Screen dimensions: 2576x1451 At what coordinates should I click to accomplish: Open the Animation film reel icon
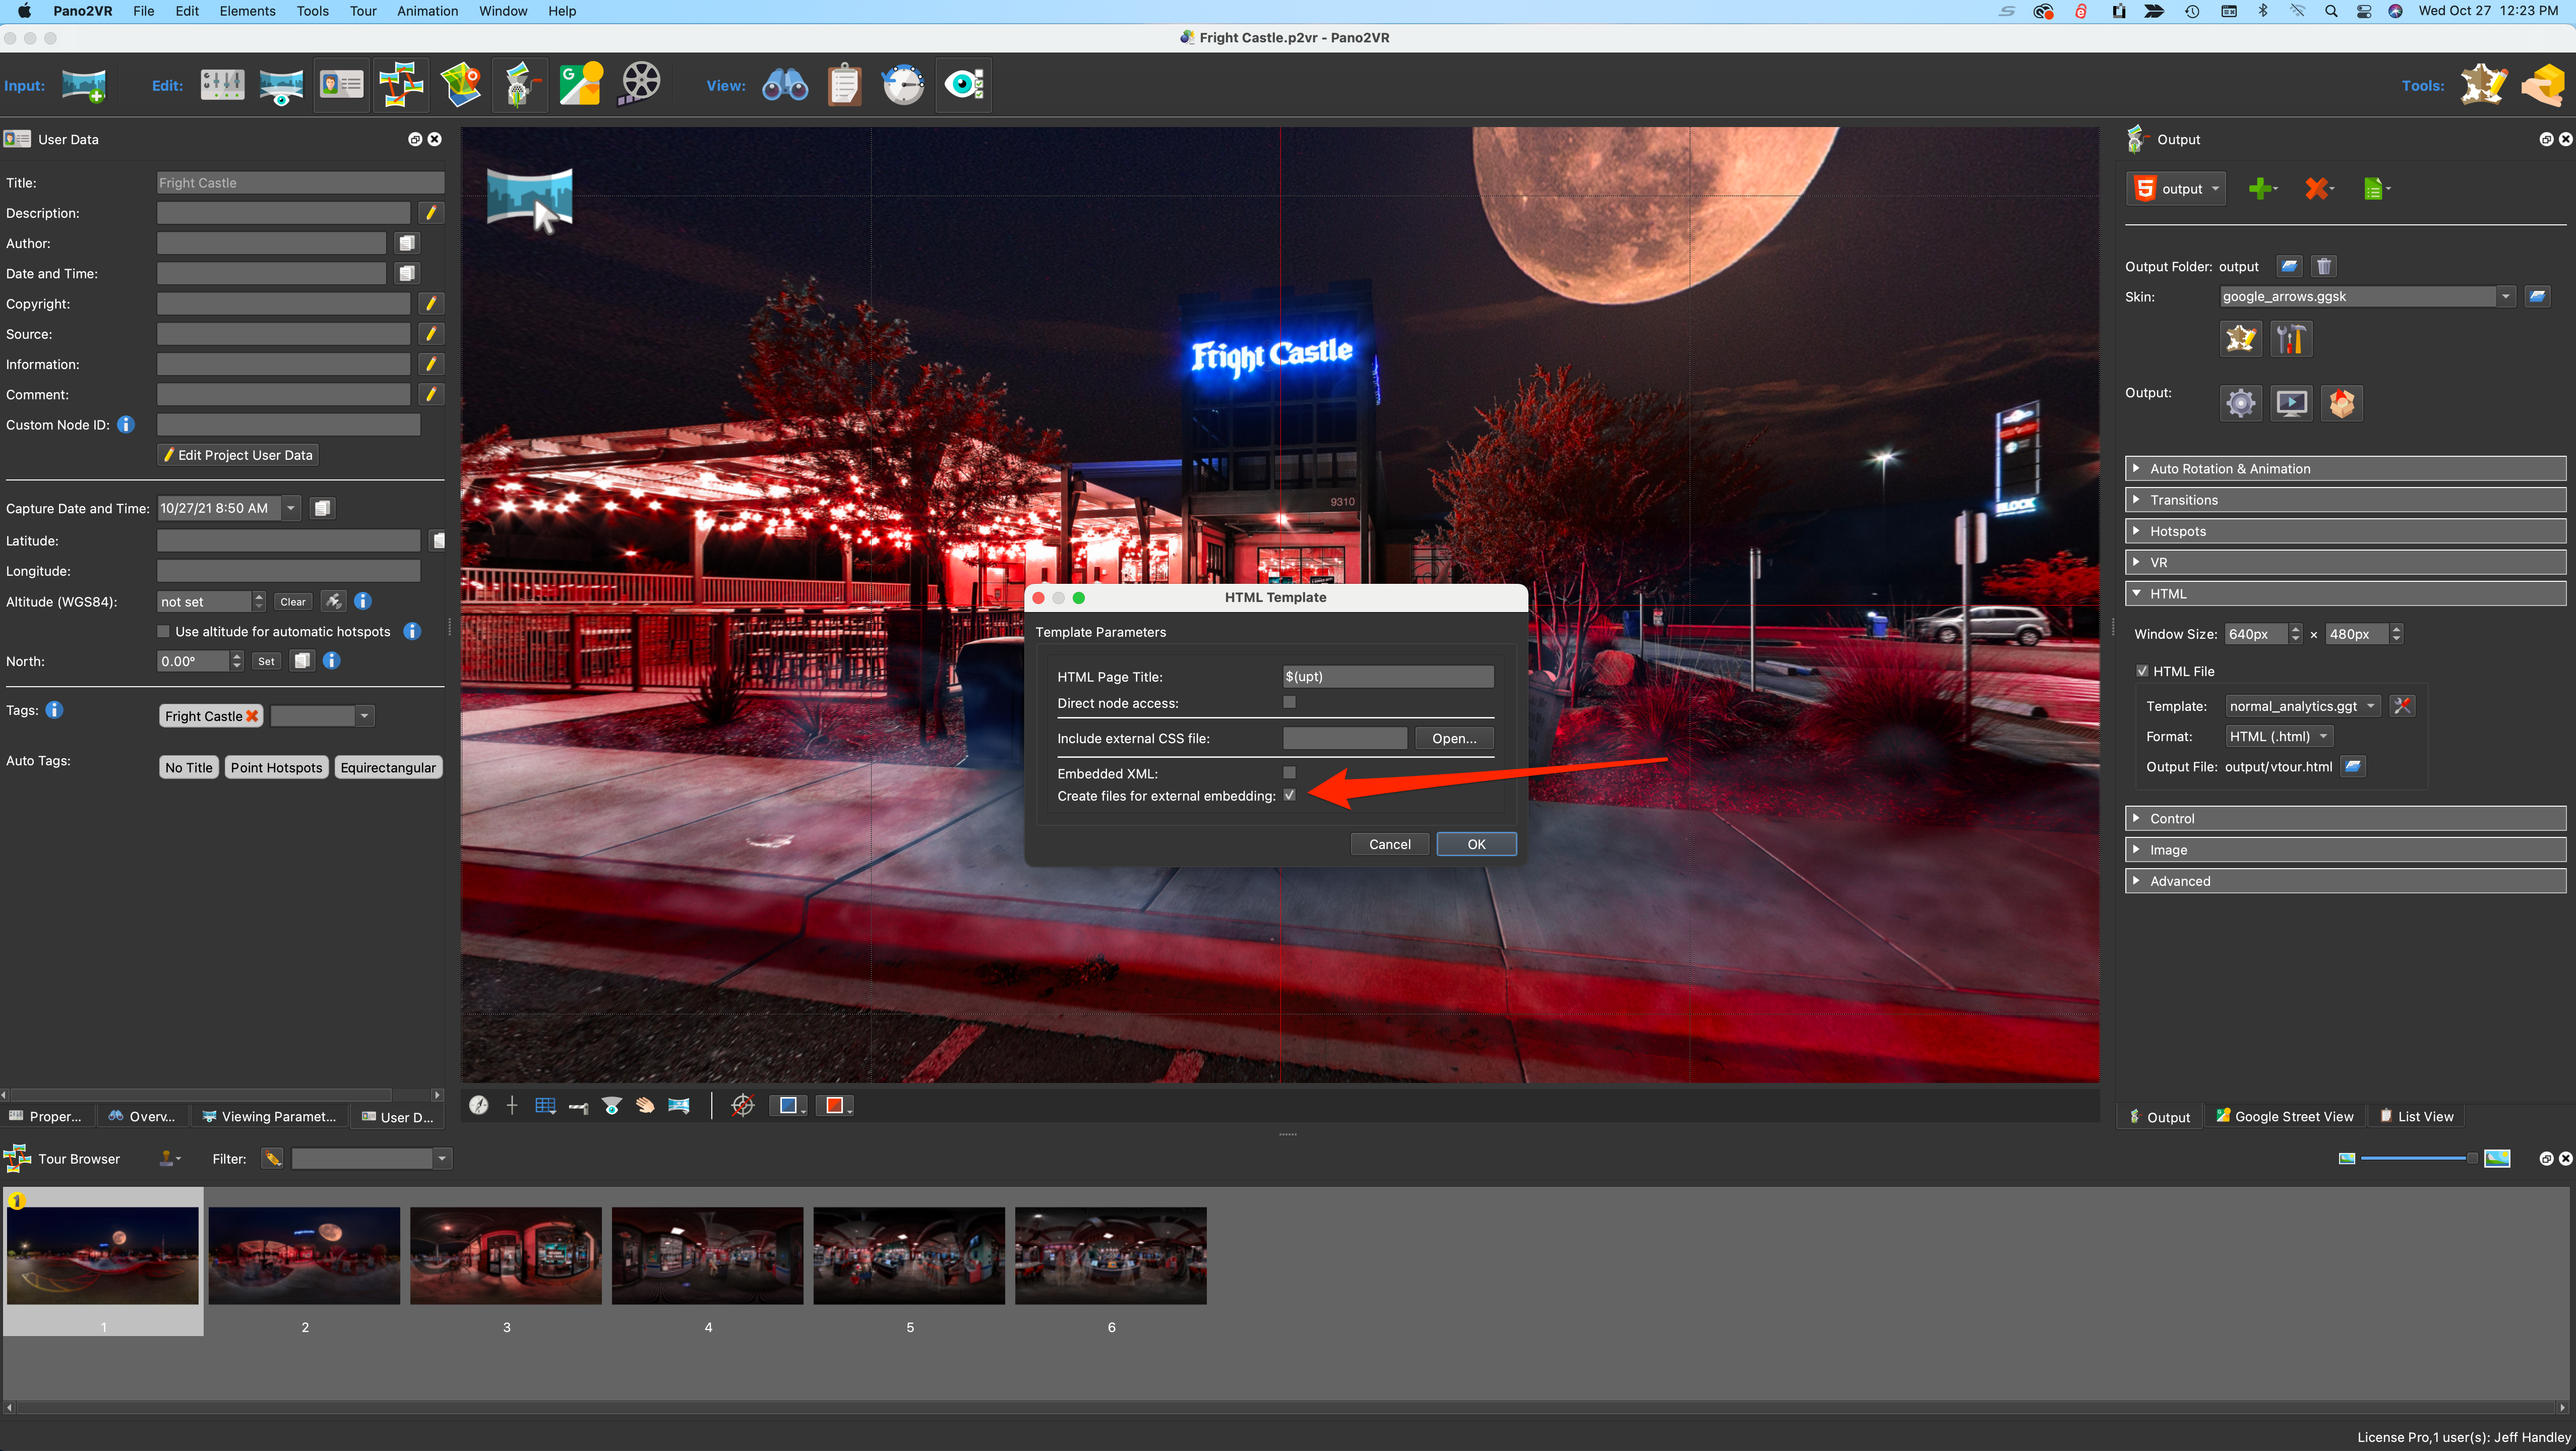click(x=640, y=85)
